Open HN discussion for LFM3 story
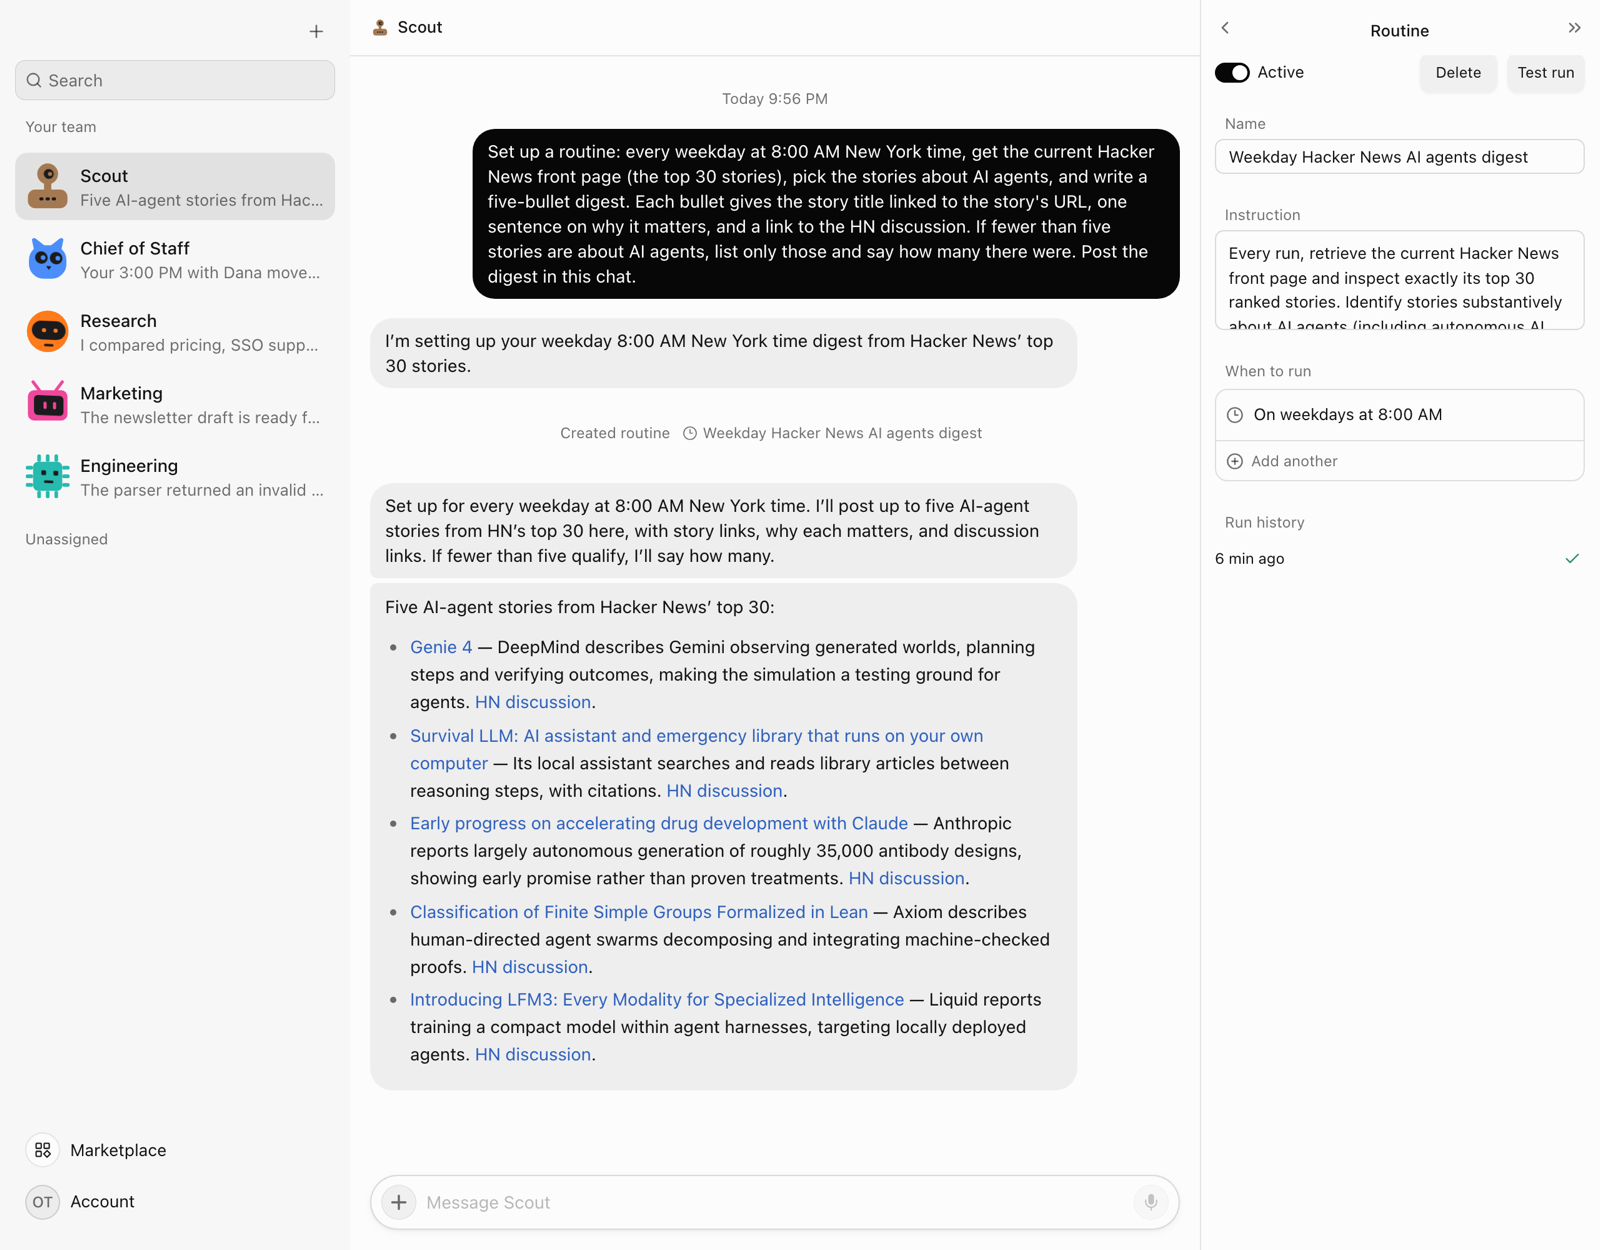The width and height of the screenshot is (1600, 1250). pyautogui.click(x=533, y=1054)
